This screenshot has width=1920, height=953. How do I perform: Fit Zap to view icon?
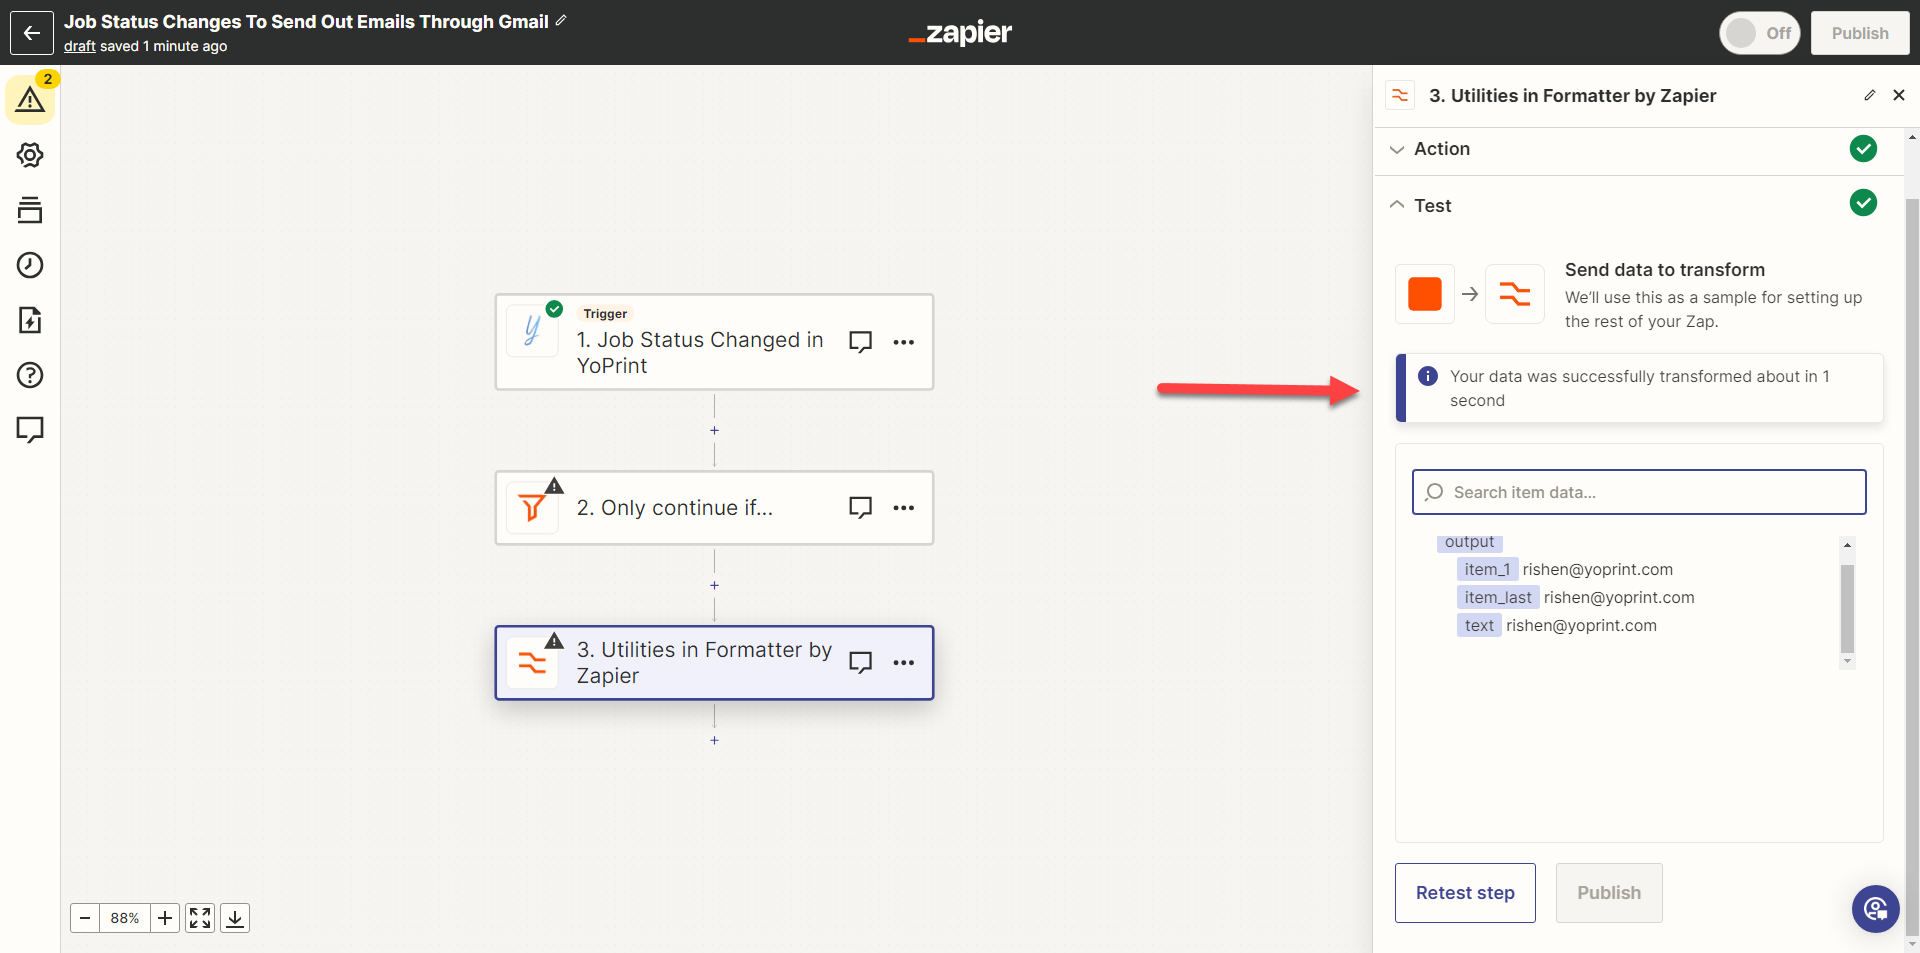[x=200, y=918]
